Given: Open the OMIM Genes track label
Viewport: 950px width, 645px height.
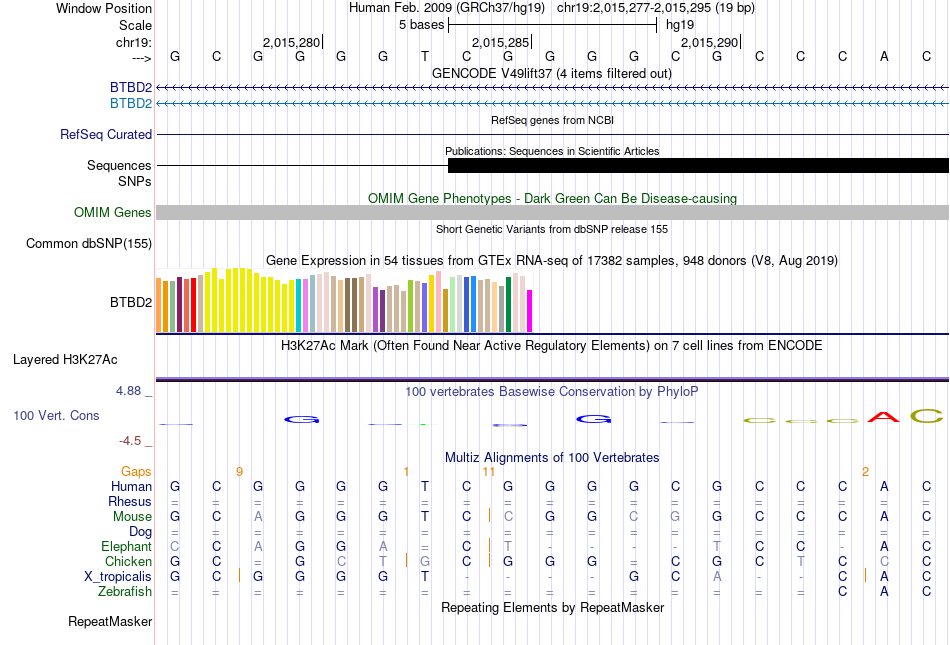Looking at the screenshot, I should point(113,213).
